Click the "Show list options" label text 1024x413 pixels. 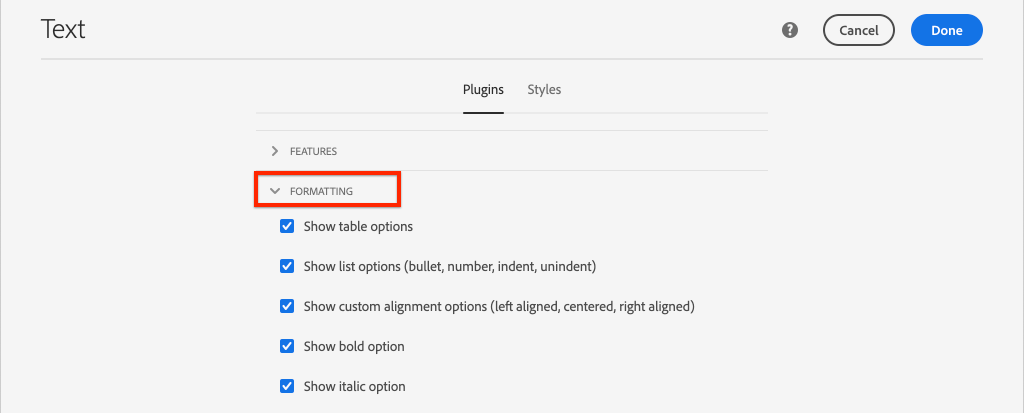[450, 267]
